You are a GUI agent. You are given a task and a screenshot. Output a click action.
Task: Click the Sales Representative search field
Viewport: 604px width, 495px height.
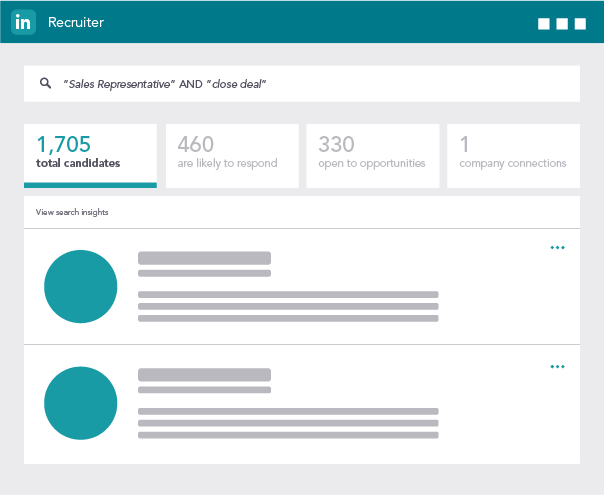302,84
